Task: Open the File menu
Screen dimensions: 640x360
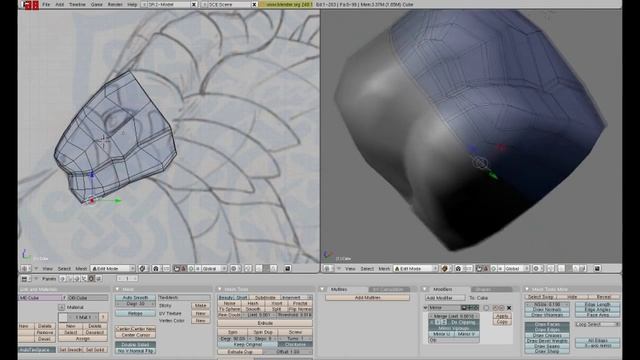Action: [x=46, y=4]
